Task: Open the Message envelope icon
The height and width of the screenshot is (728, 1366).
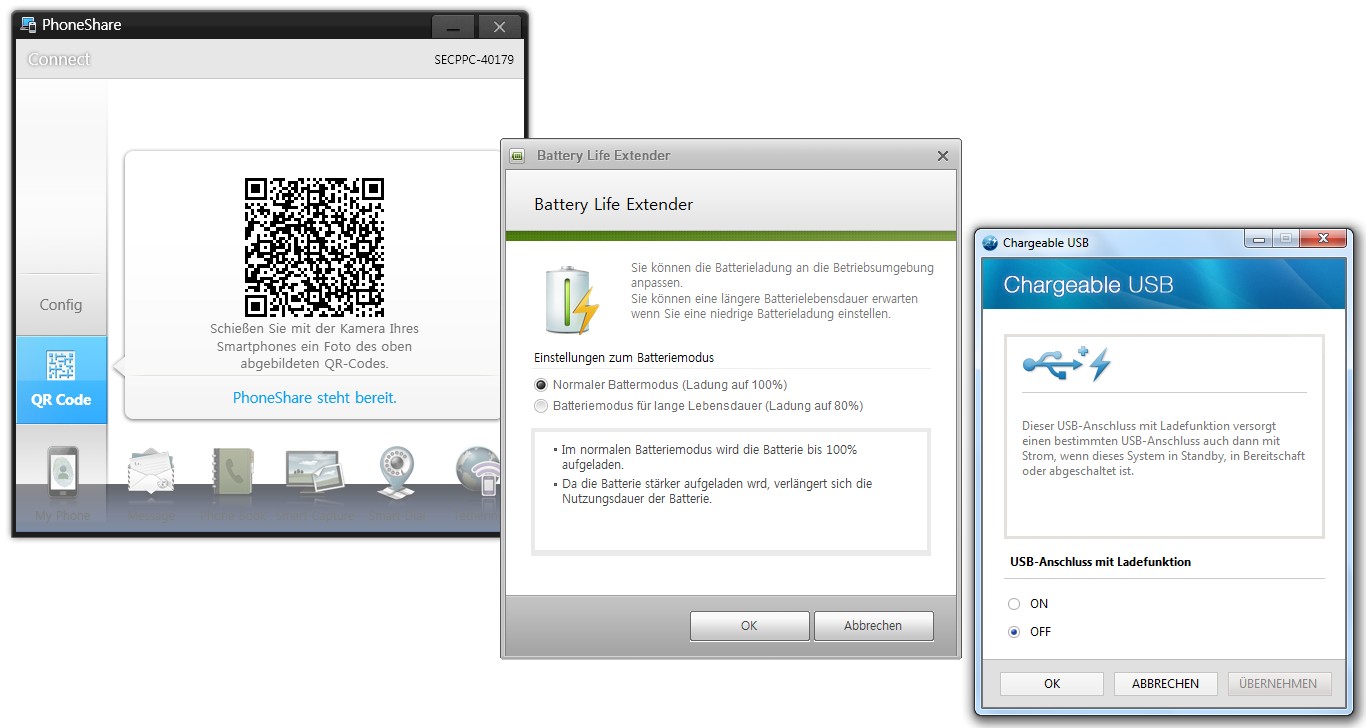Action: (x=152, y=473)
